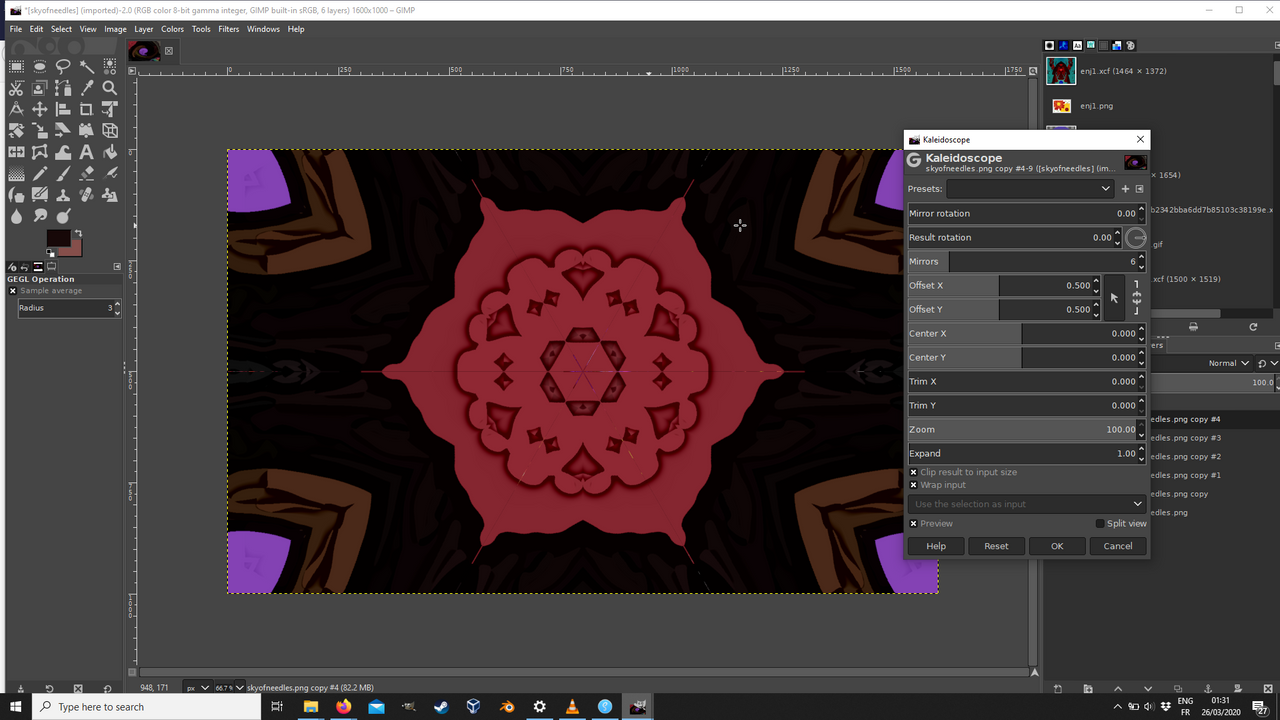Image resolution: width=1280 pixels, height=720 pixels.
Task: Open the Colors menu
Action: click(173, 29)
